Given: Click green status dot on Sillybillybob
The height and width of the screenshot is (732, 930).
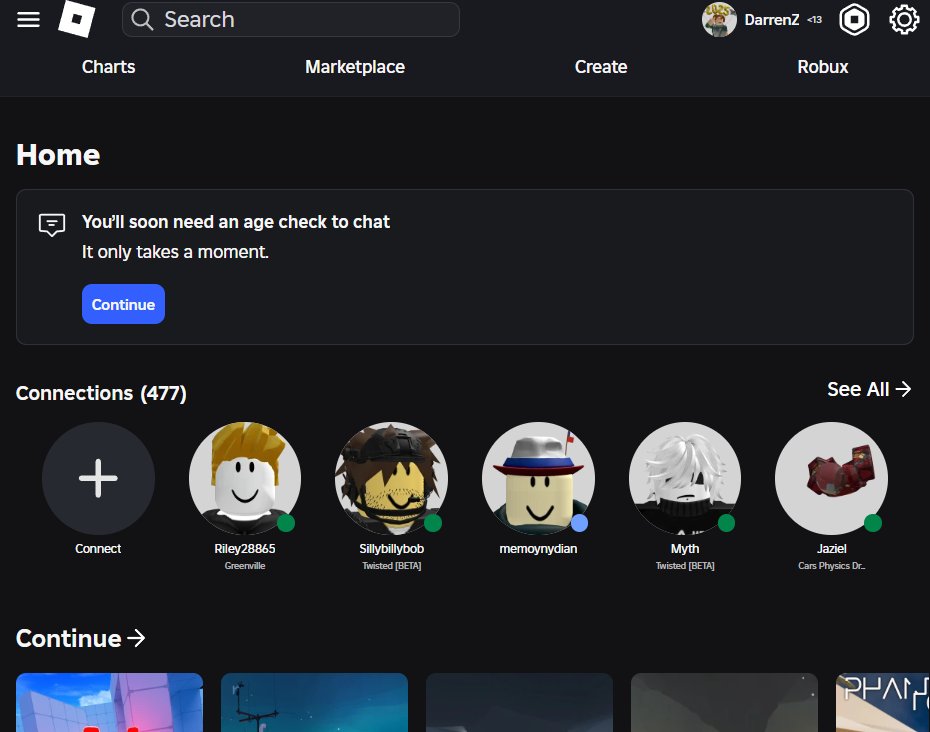Looking at the screenshot, I should [x=433, y=523].
